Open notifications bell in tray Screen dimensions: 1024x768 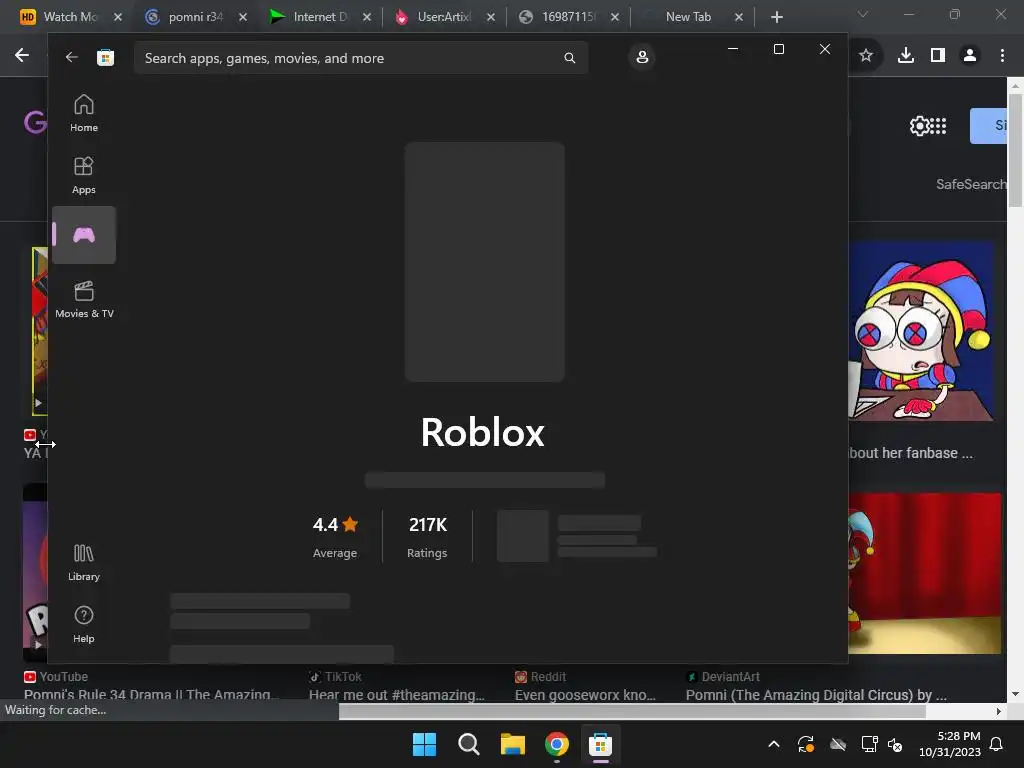click(997, 744)
